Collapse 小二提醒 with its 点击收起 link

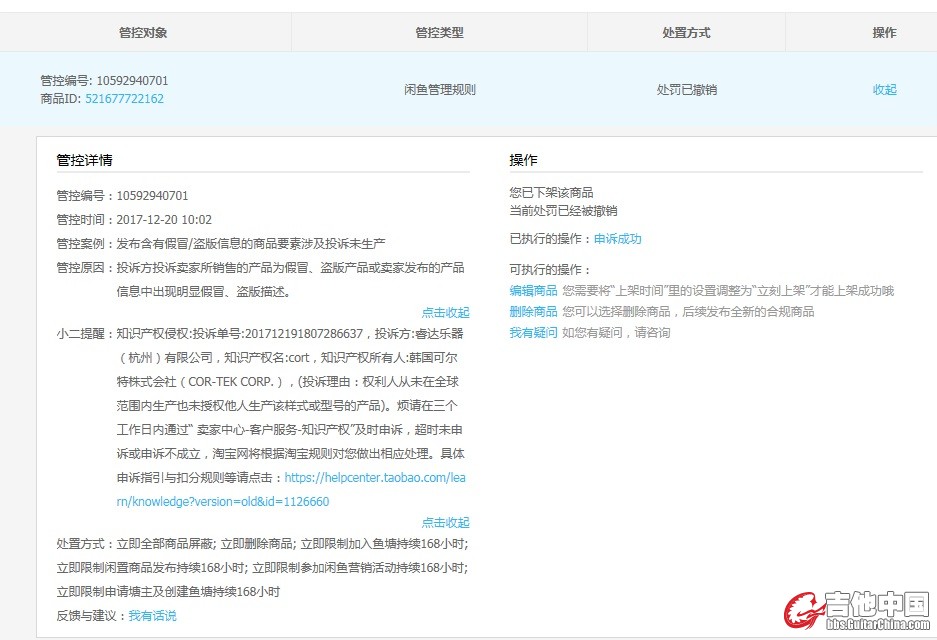tap(445, 522)
